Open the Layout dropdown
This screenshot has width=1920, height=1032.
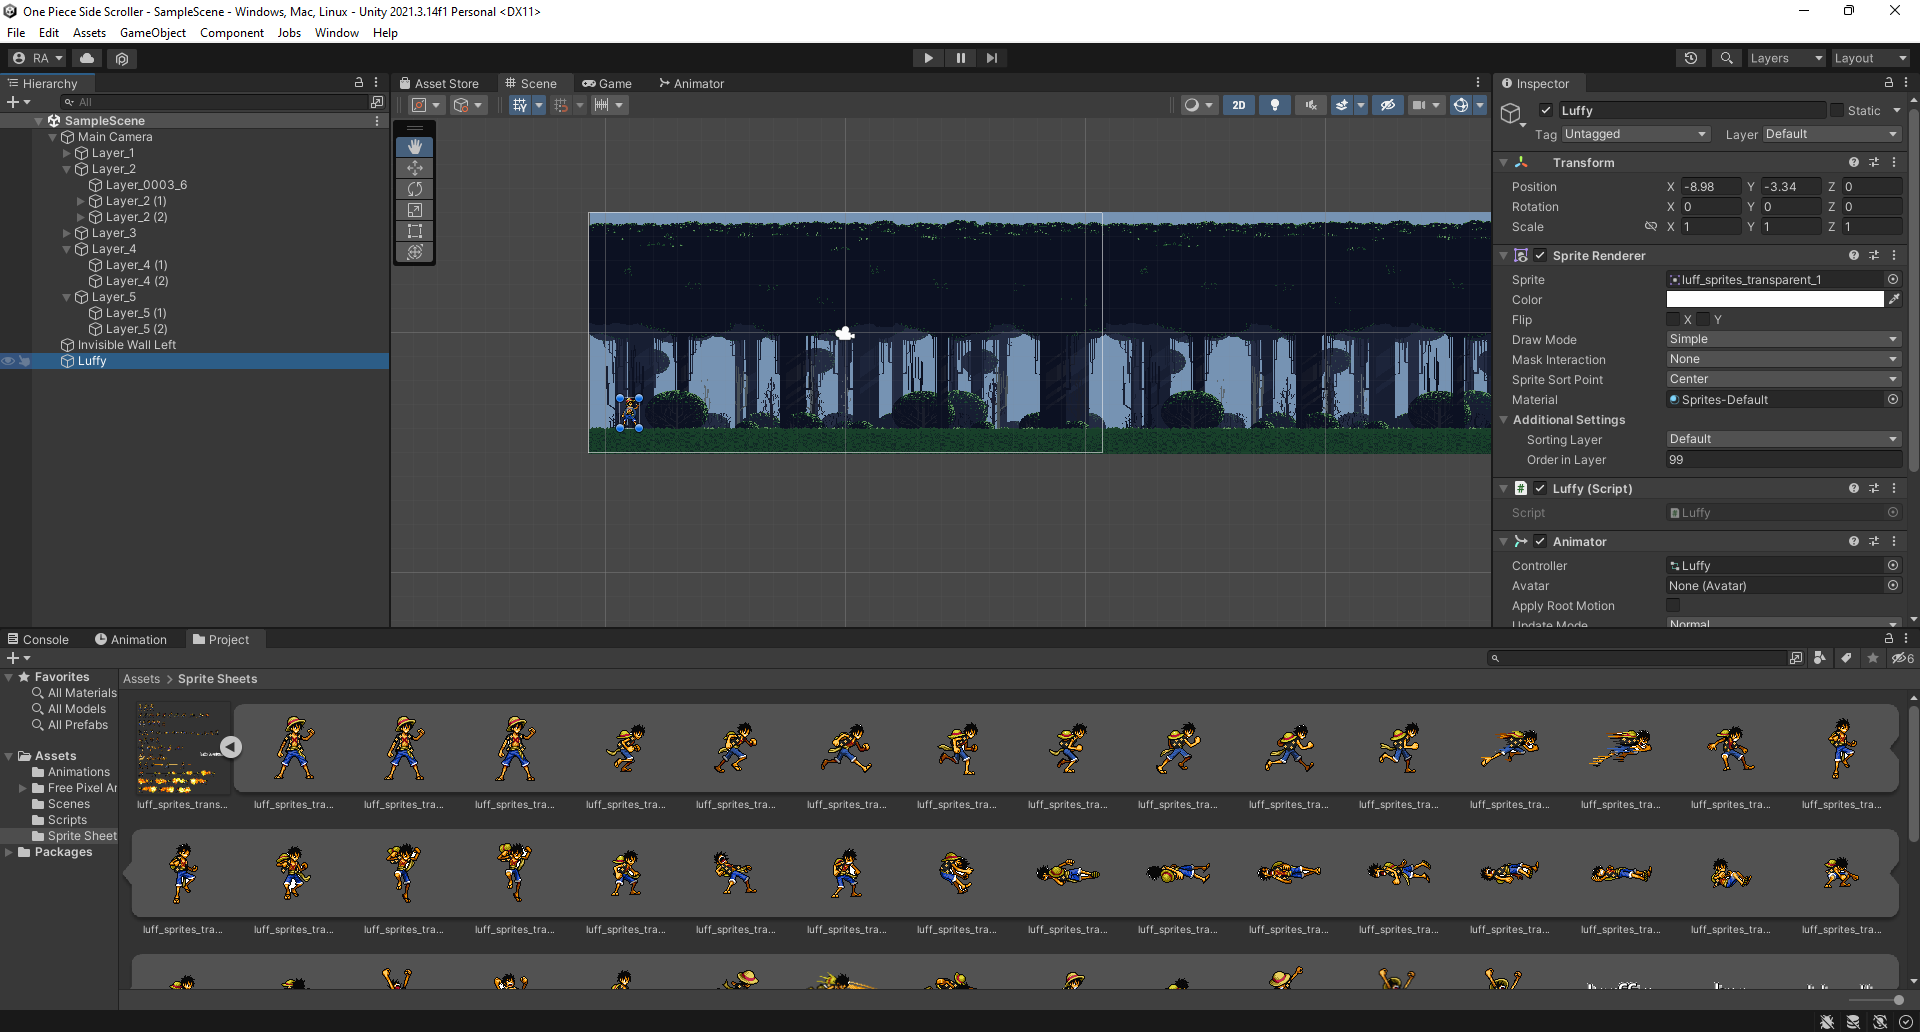coord(1870,58)
